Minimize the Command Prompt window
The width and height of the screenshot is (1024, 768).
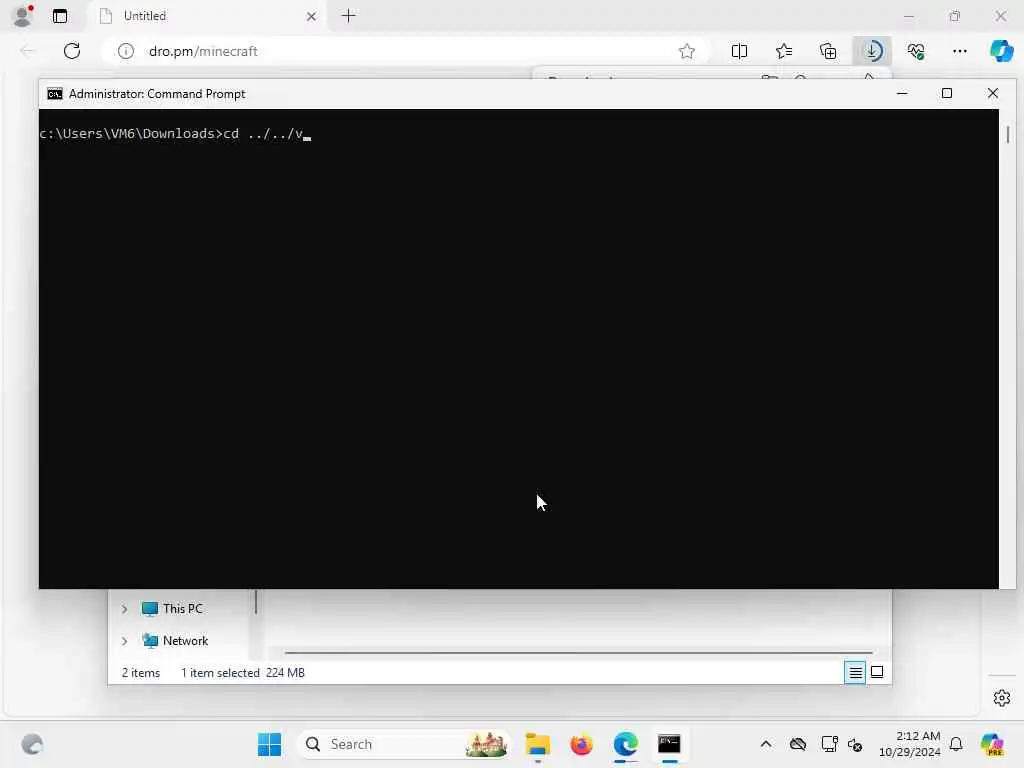(x=902, y=93)
